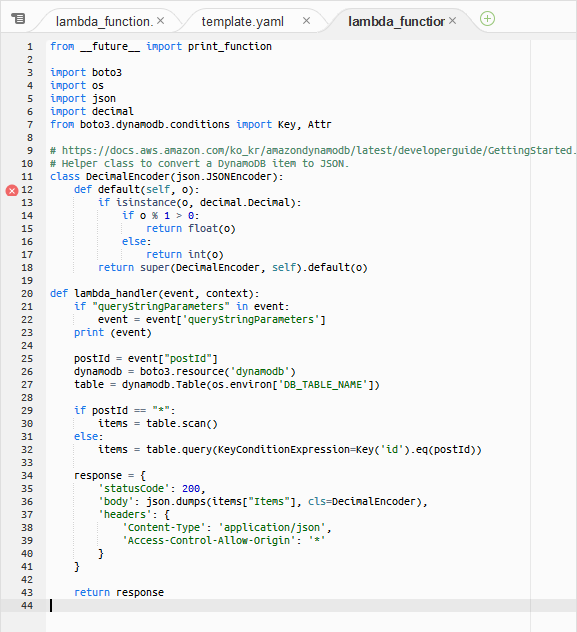Image resolution: width=577 pixels, height=632 pixels.
Task: Place cursor on 'return response' line
Action: [119, 592]
